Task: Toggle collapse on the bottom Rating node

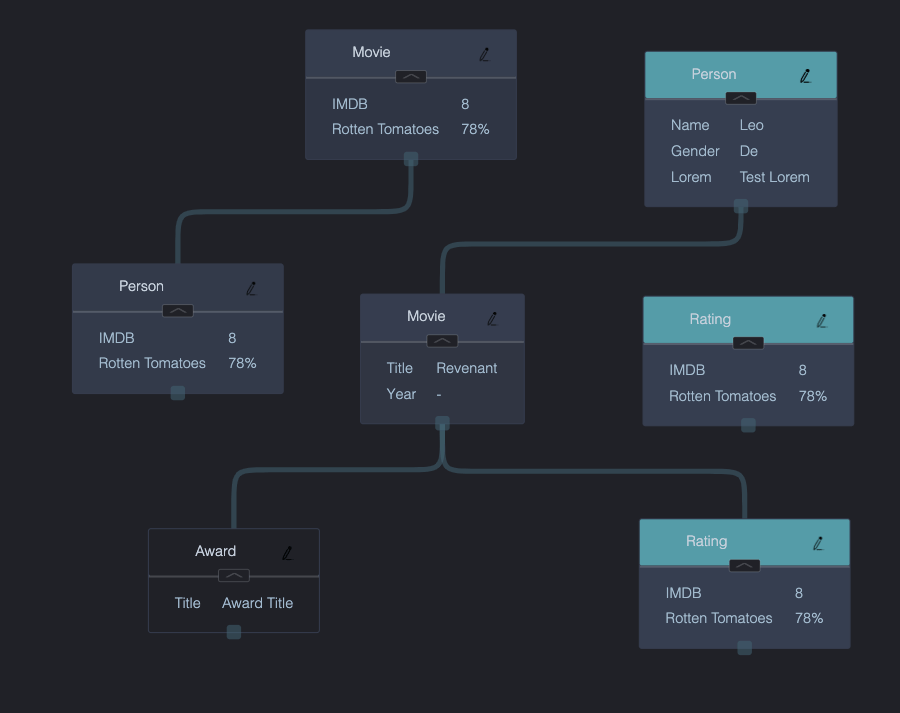Action: point(744,565)
